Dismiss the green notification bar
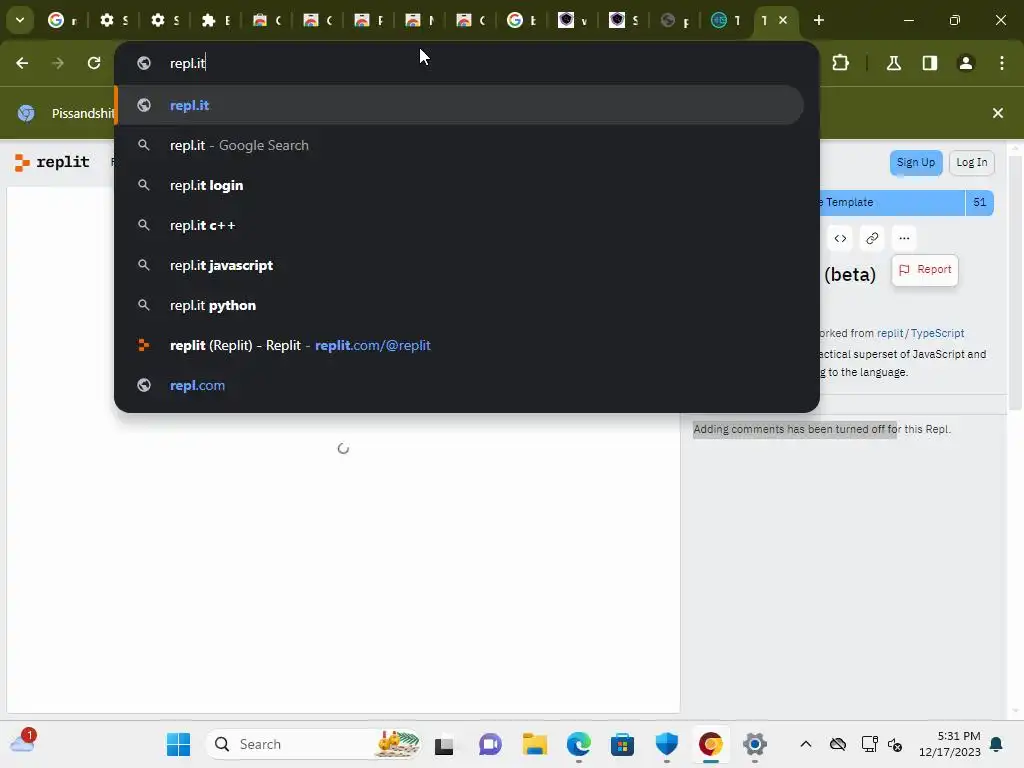This screenshot has width=1024, height=768. coord(998,113)
